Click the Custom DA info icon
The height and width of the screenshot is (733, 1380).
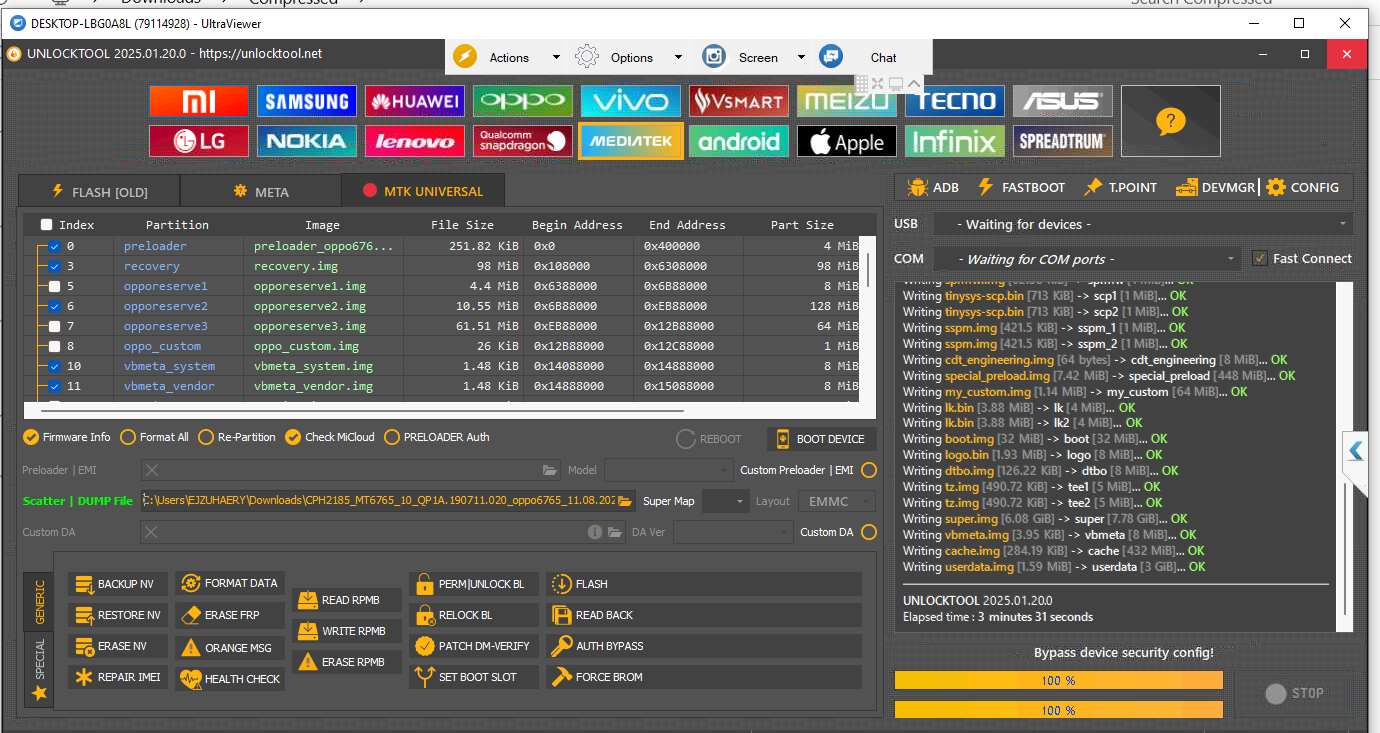point(595,532)
